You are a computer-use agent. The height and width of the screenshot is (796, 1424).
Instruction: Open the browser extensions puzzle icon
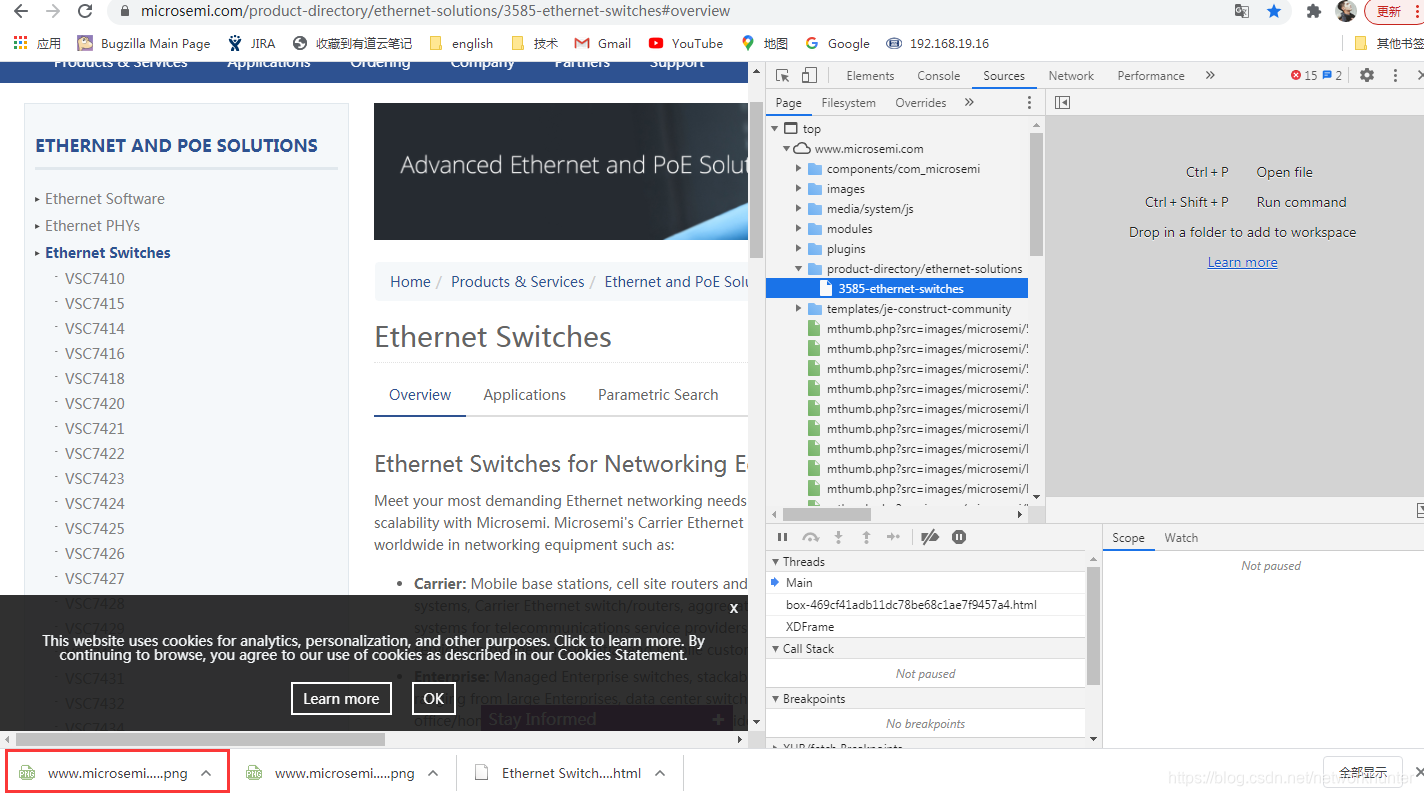point(1314,11)
